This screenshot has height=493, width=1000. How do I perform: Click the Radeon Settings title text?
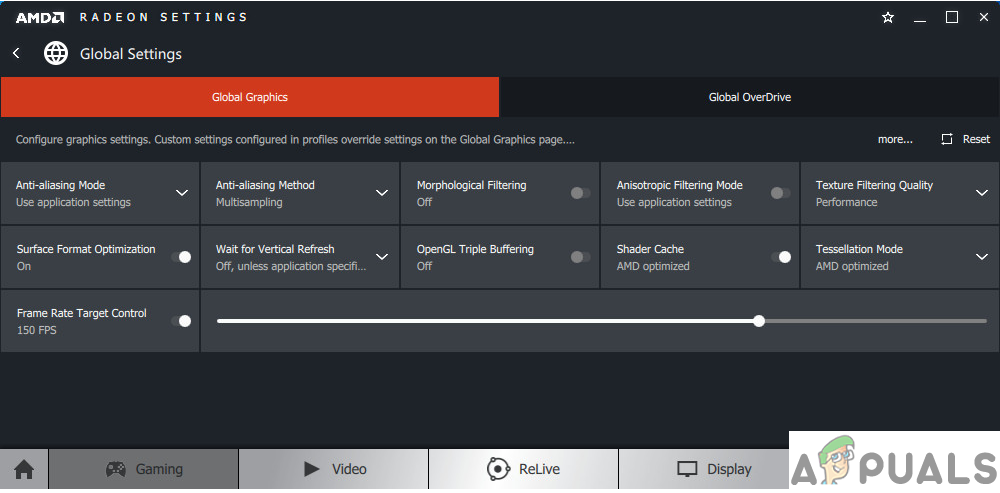coord(163,17)
